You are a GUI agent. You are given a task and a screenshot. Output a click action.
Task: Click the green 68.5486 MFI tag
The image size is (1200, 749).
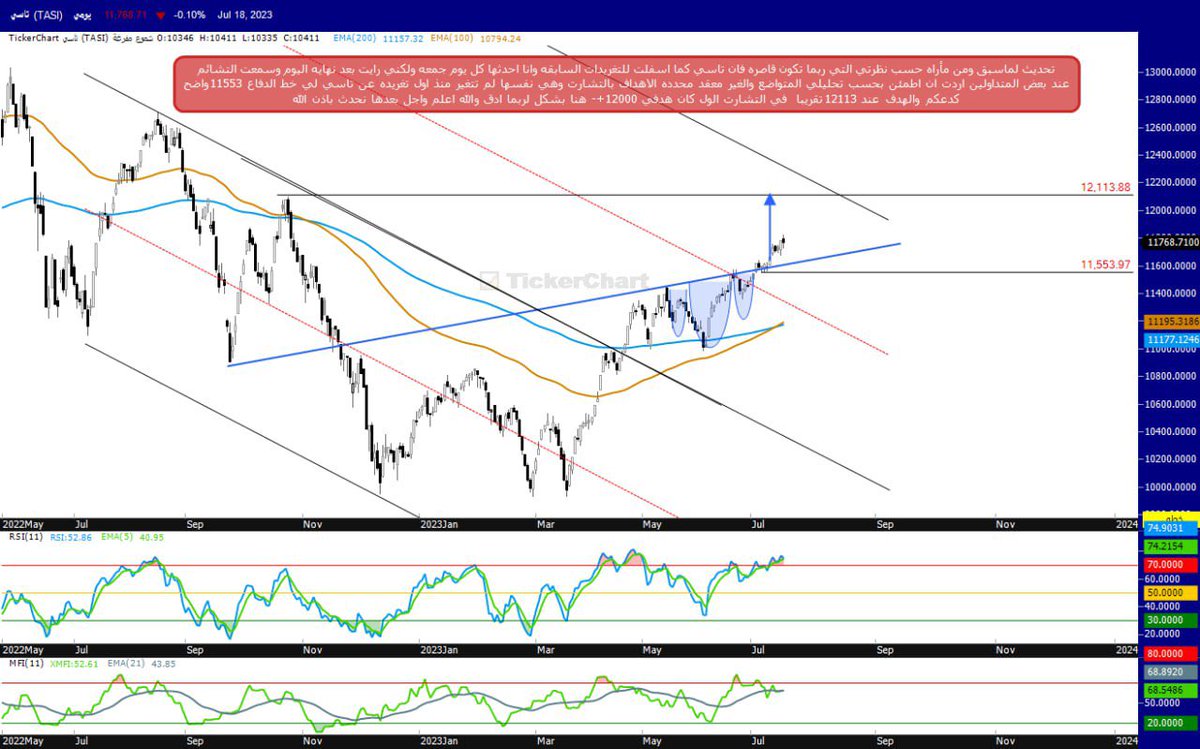pos(1169,690)
